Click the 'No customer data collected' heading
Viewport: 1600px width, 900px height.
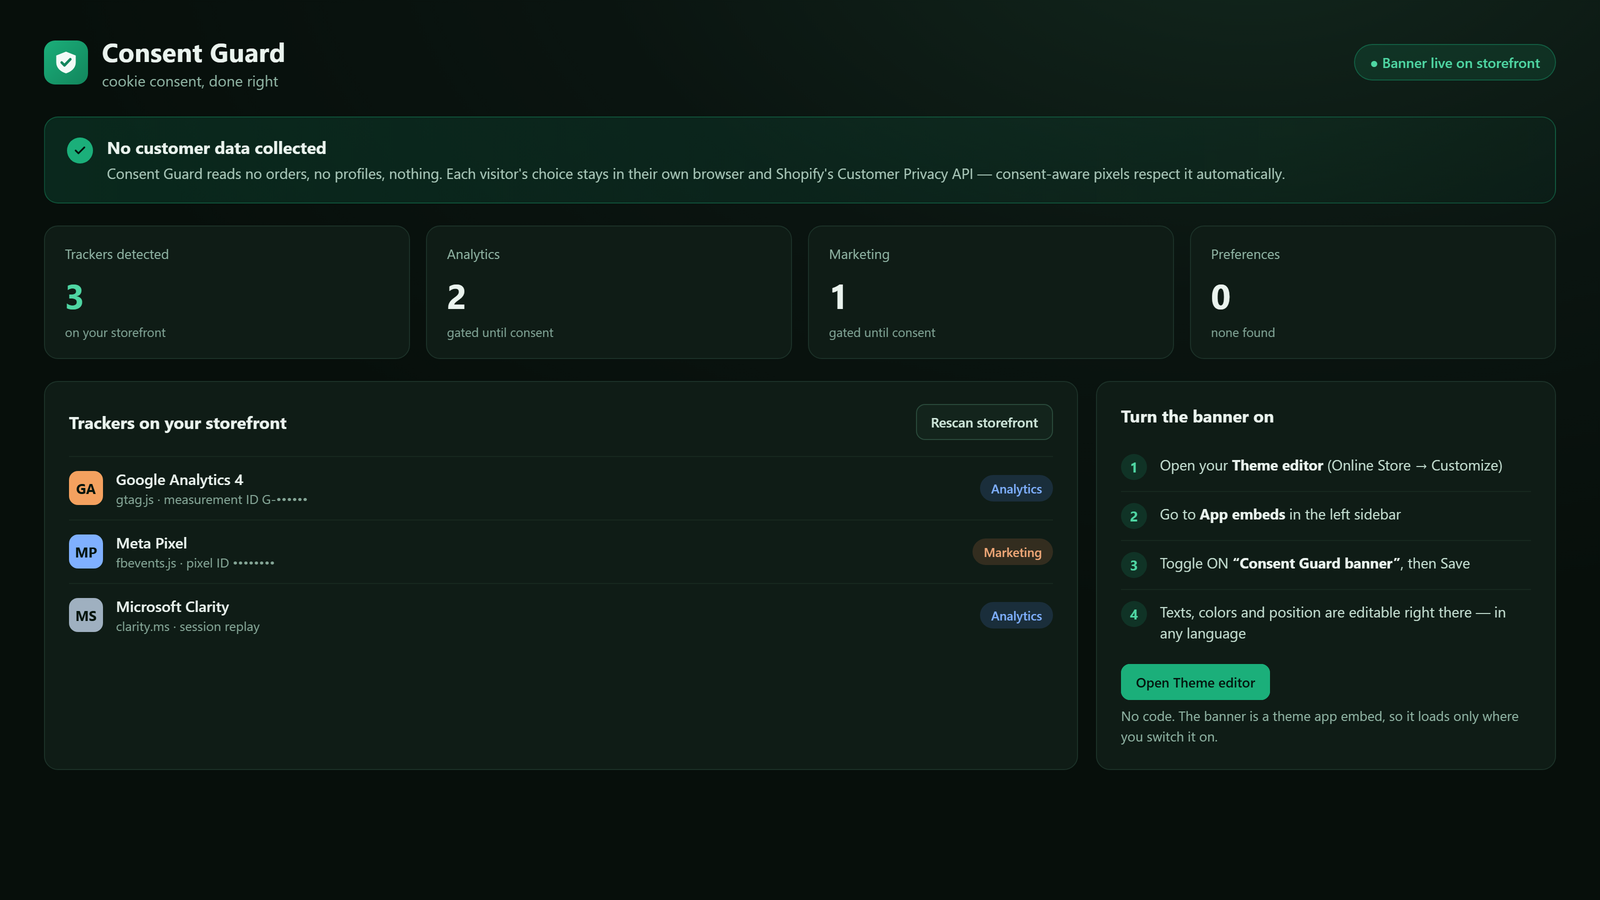click(x=217, y=148)
